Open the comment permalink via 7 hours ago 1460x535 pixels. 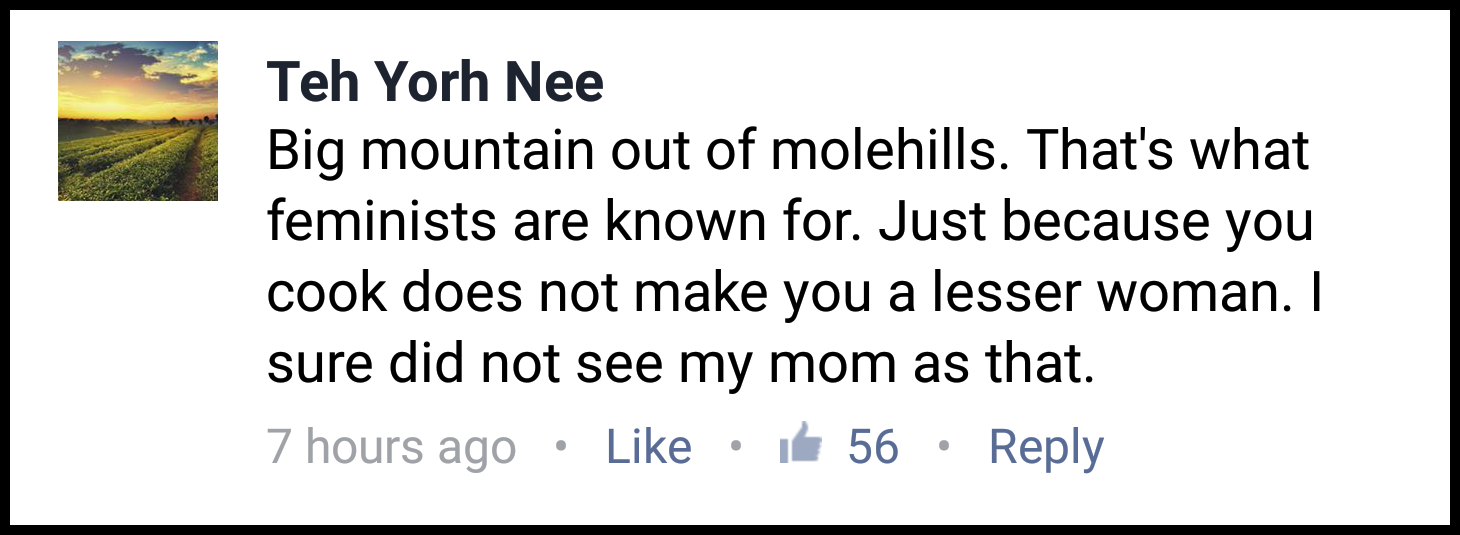click(391, 448)
